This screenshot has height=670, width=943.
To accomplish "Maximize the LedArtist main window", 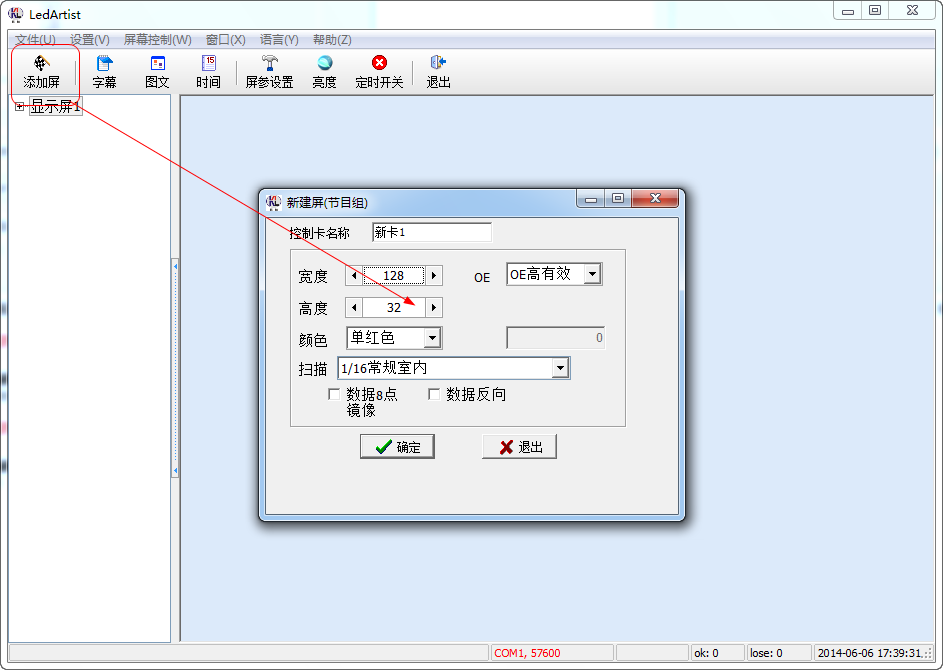I will [x=875, y=11].
